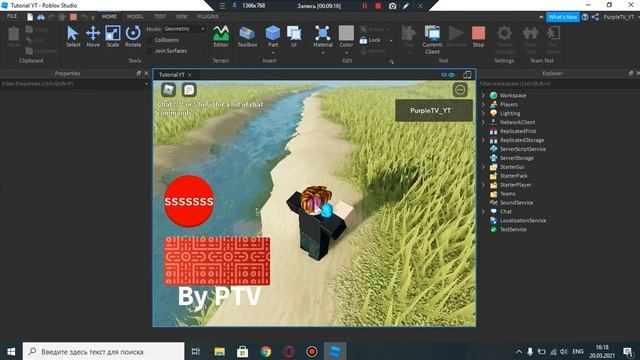The width and height of the screenshot is (640, 360).
Task: Open the Lock tool dropdown arrow
Action: (391, 40)
